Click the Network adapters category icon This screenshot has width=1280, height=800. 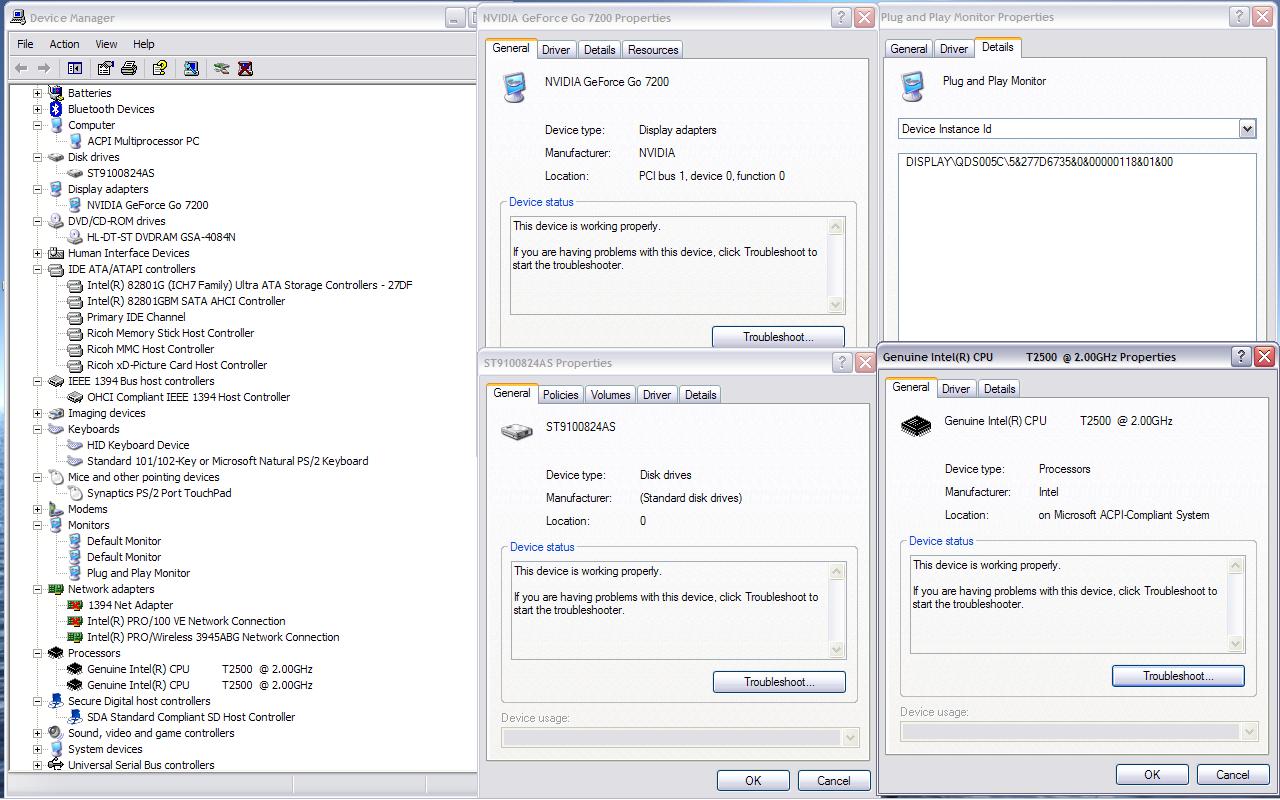[56, 589]
